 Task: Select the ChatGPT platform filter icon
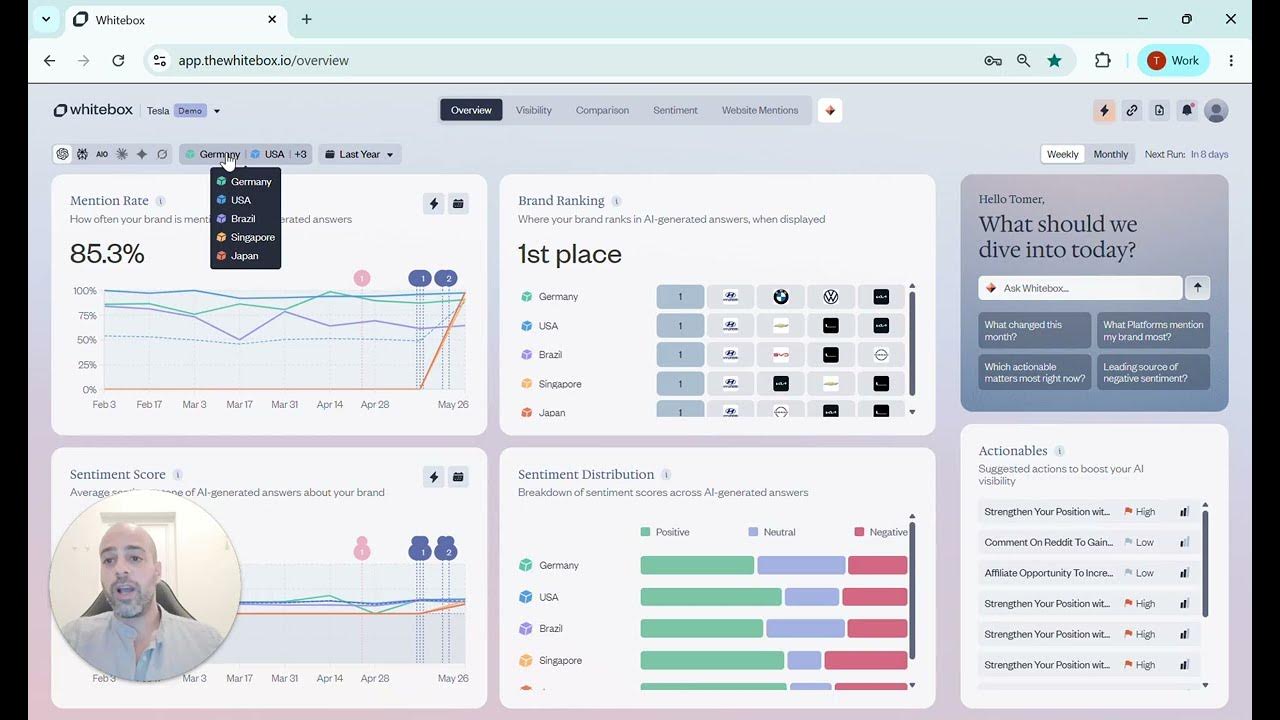click(x=63, y=154)
